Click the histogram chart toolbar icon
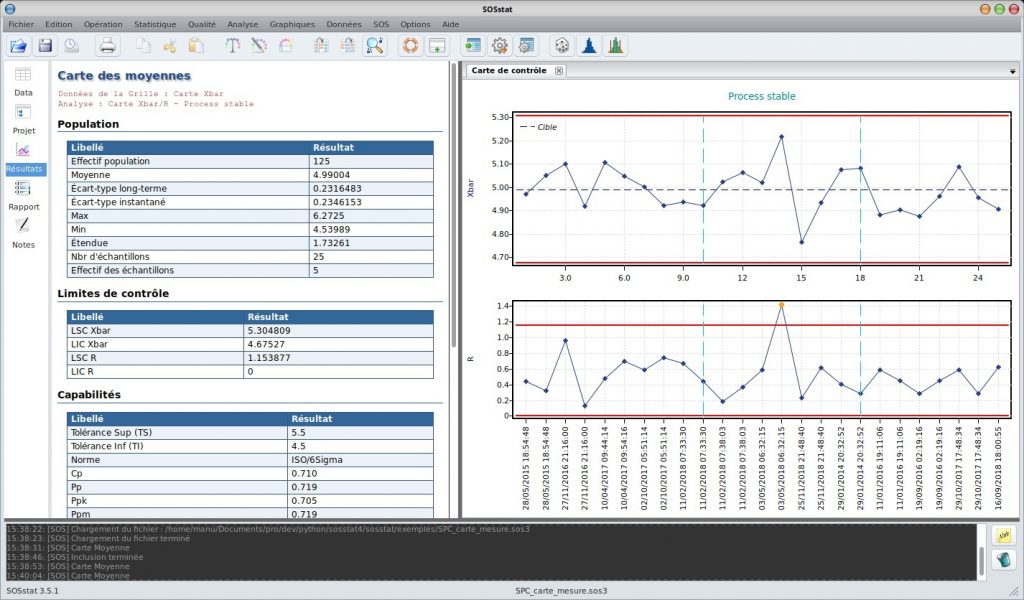 point(616,45)
